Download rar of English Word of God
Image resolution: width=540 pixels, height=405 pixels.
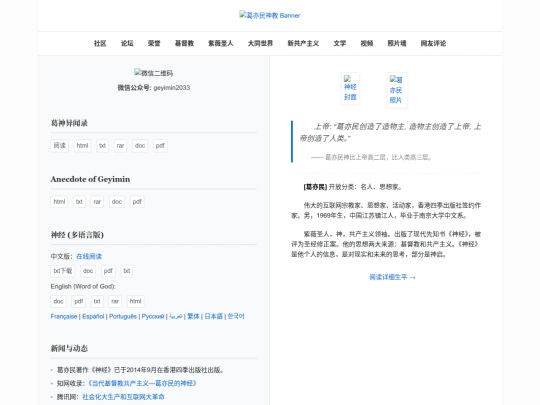click(x=115, y=301)
